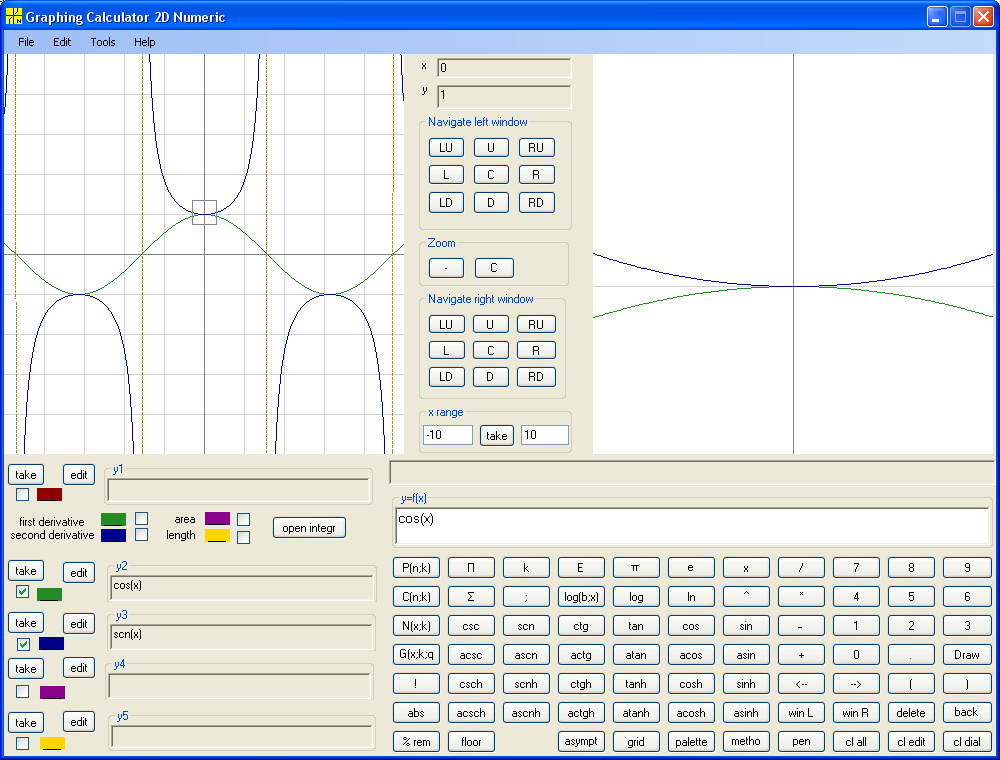Click the Zoom minus button
Viewport: 1000px width, 760px height.
tap(446, 268)
